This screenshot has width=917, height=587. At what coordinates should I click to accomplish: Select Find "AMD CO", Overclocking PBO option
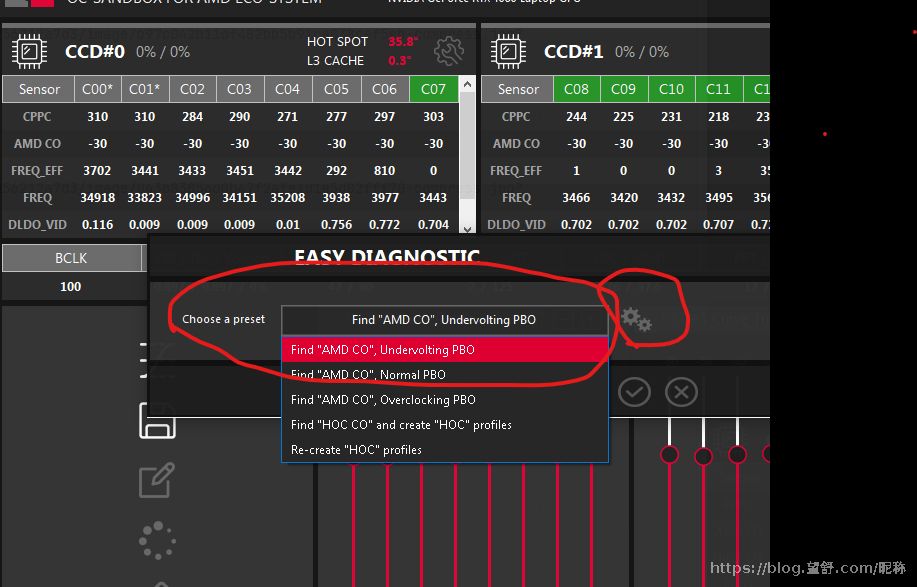pos(444,400)
